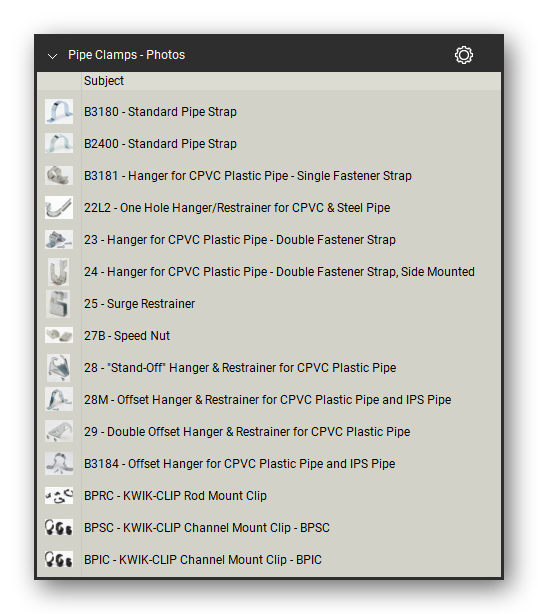This screenshot has height=614, width=538.
Task: Open the 27B Speed Nut thumbnail
Action: (x=59, y=336)
